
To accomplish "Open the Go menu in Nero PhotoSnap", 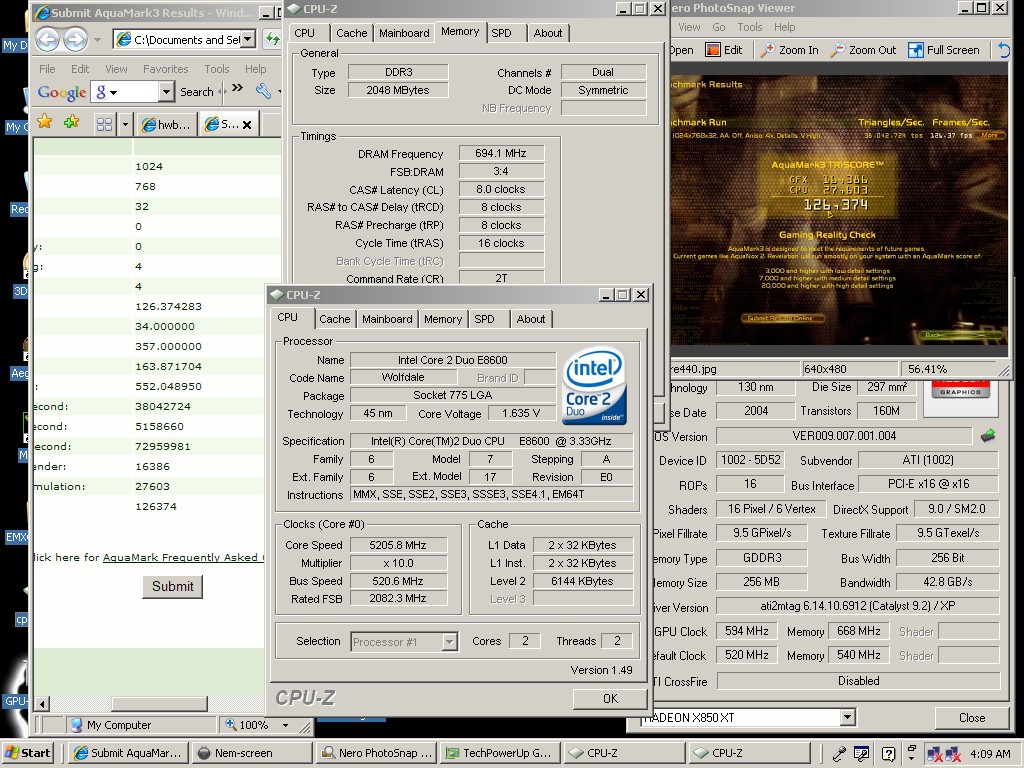I will (x=718, y=27).
